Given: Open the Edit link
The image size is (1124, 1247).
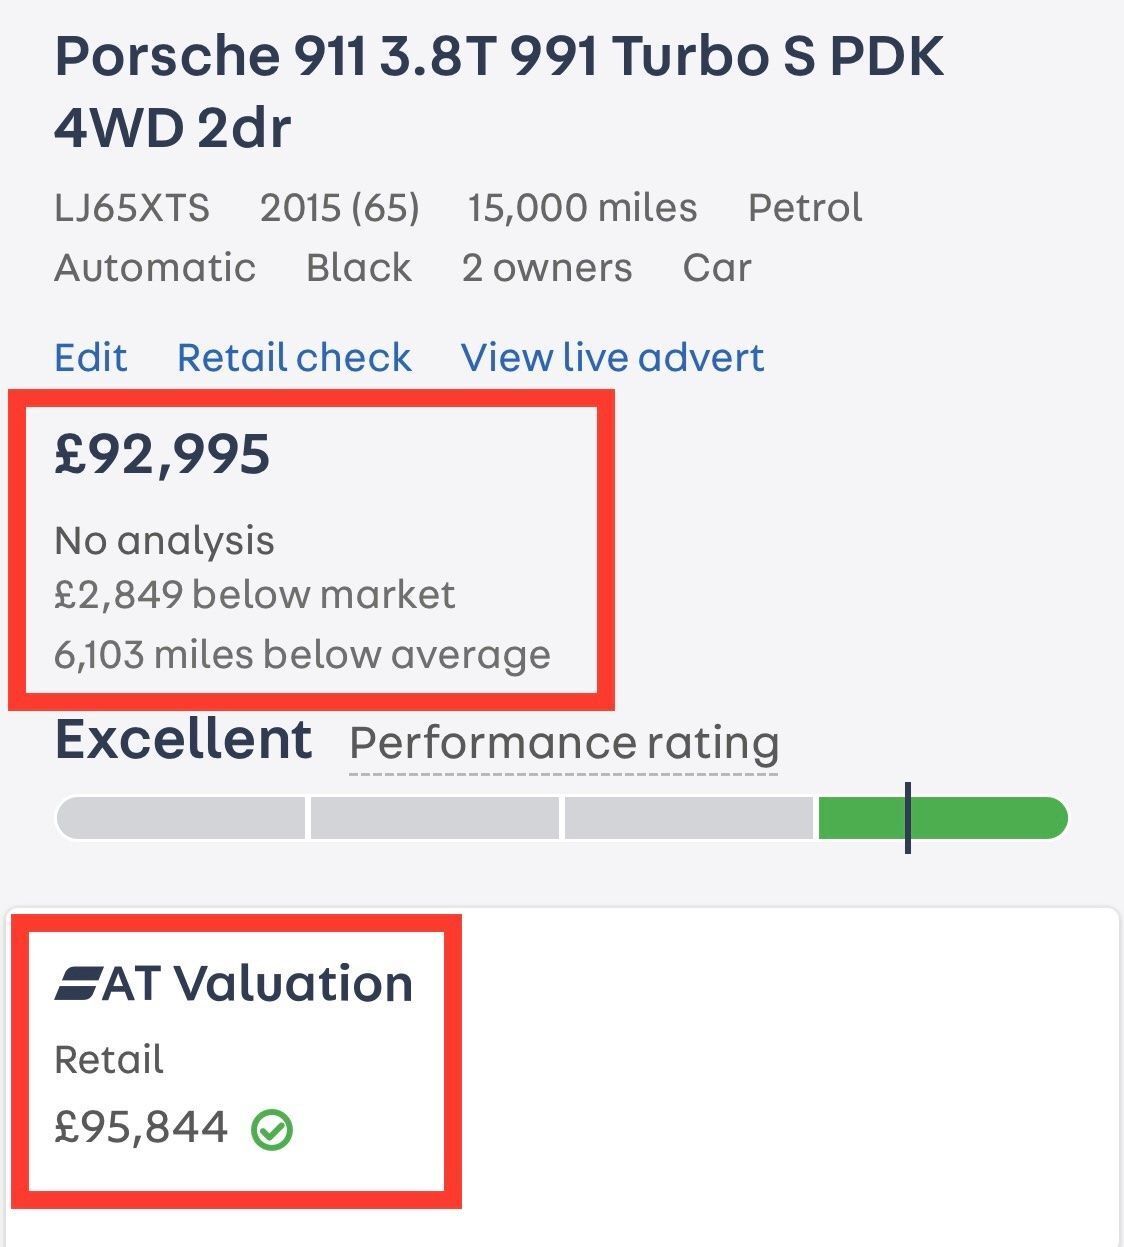Looking at the screenshot, I should tap(91, 357).
